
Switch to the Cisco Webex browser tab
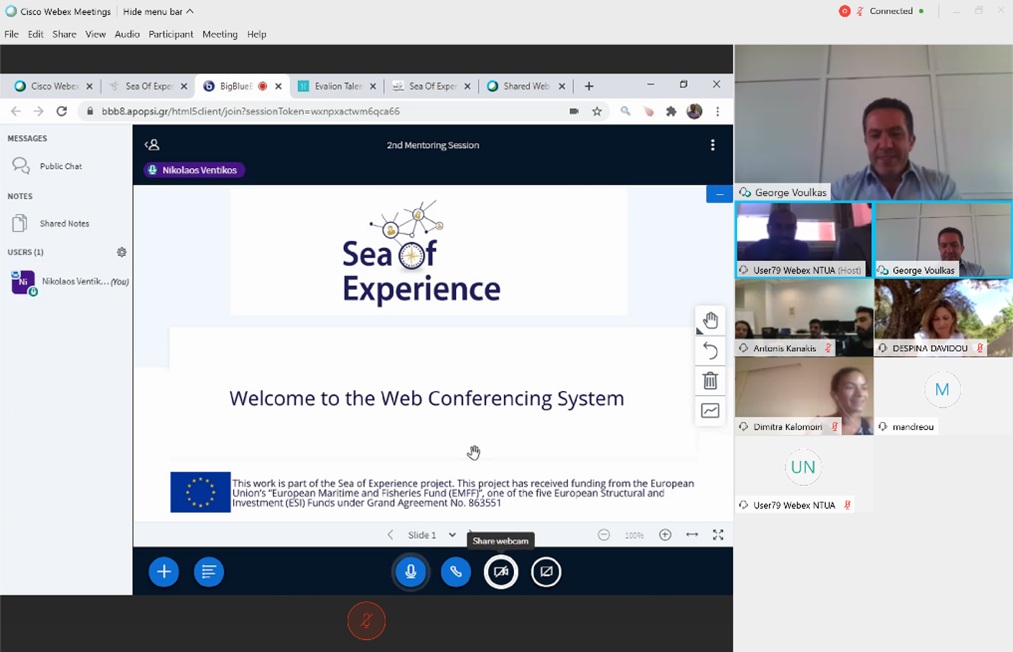point(54,86)
